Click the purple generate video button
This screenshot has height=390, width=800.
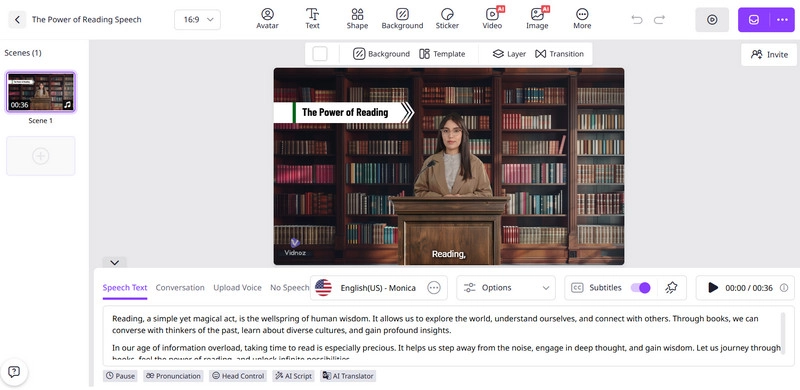pyautogui.click(x=754, y=20)
